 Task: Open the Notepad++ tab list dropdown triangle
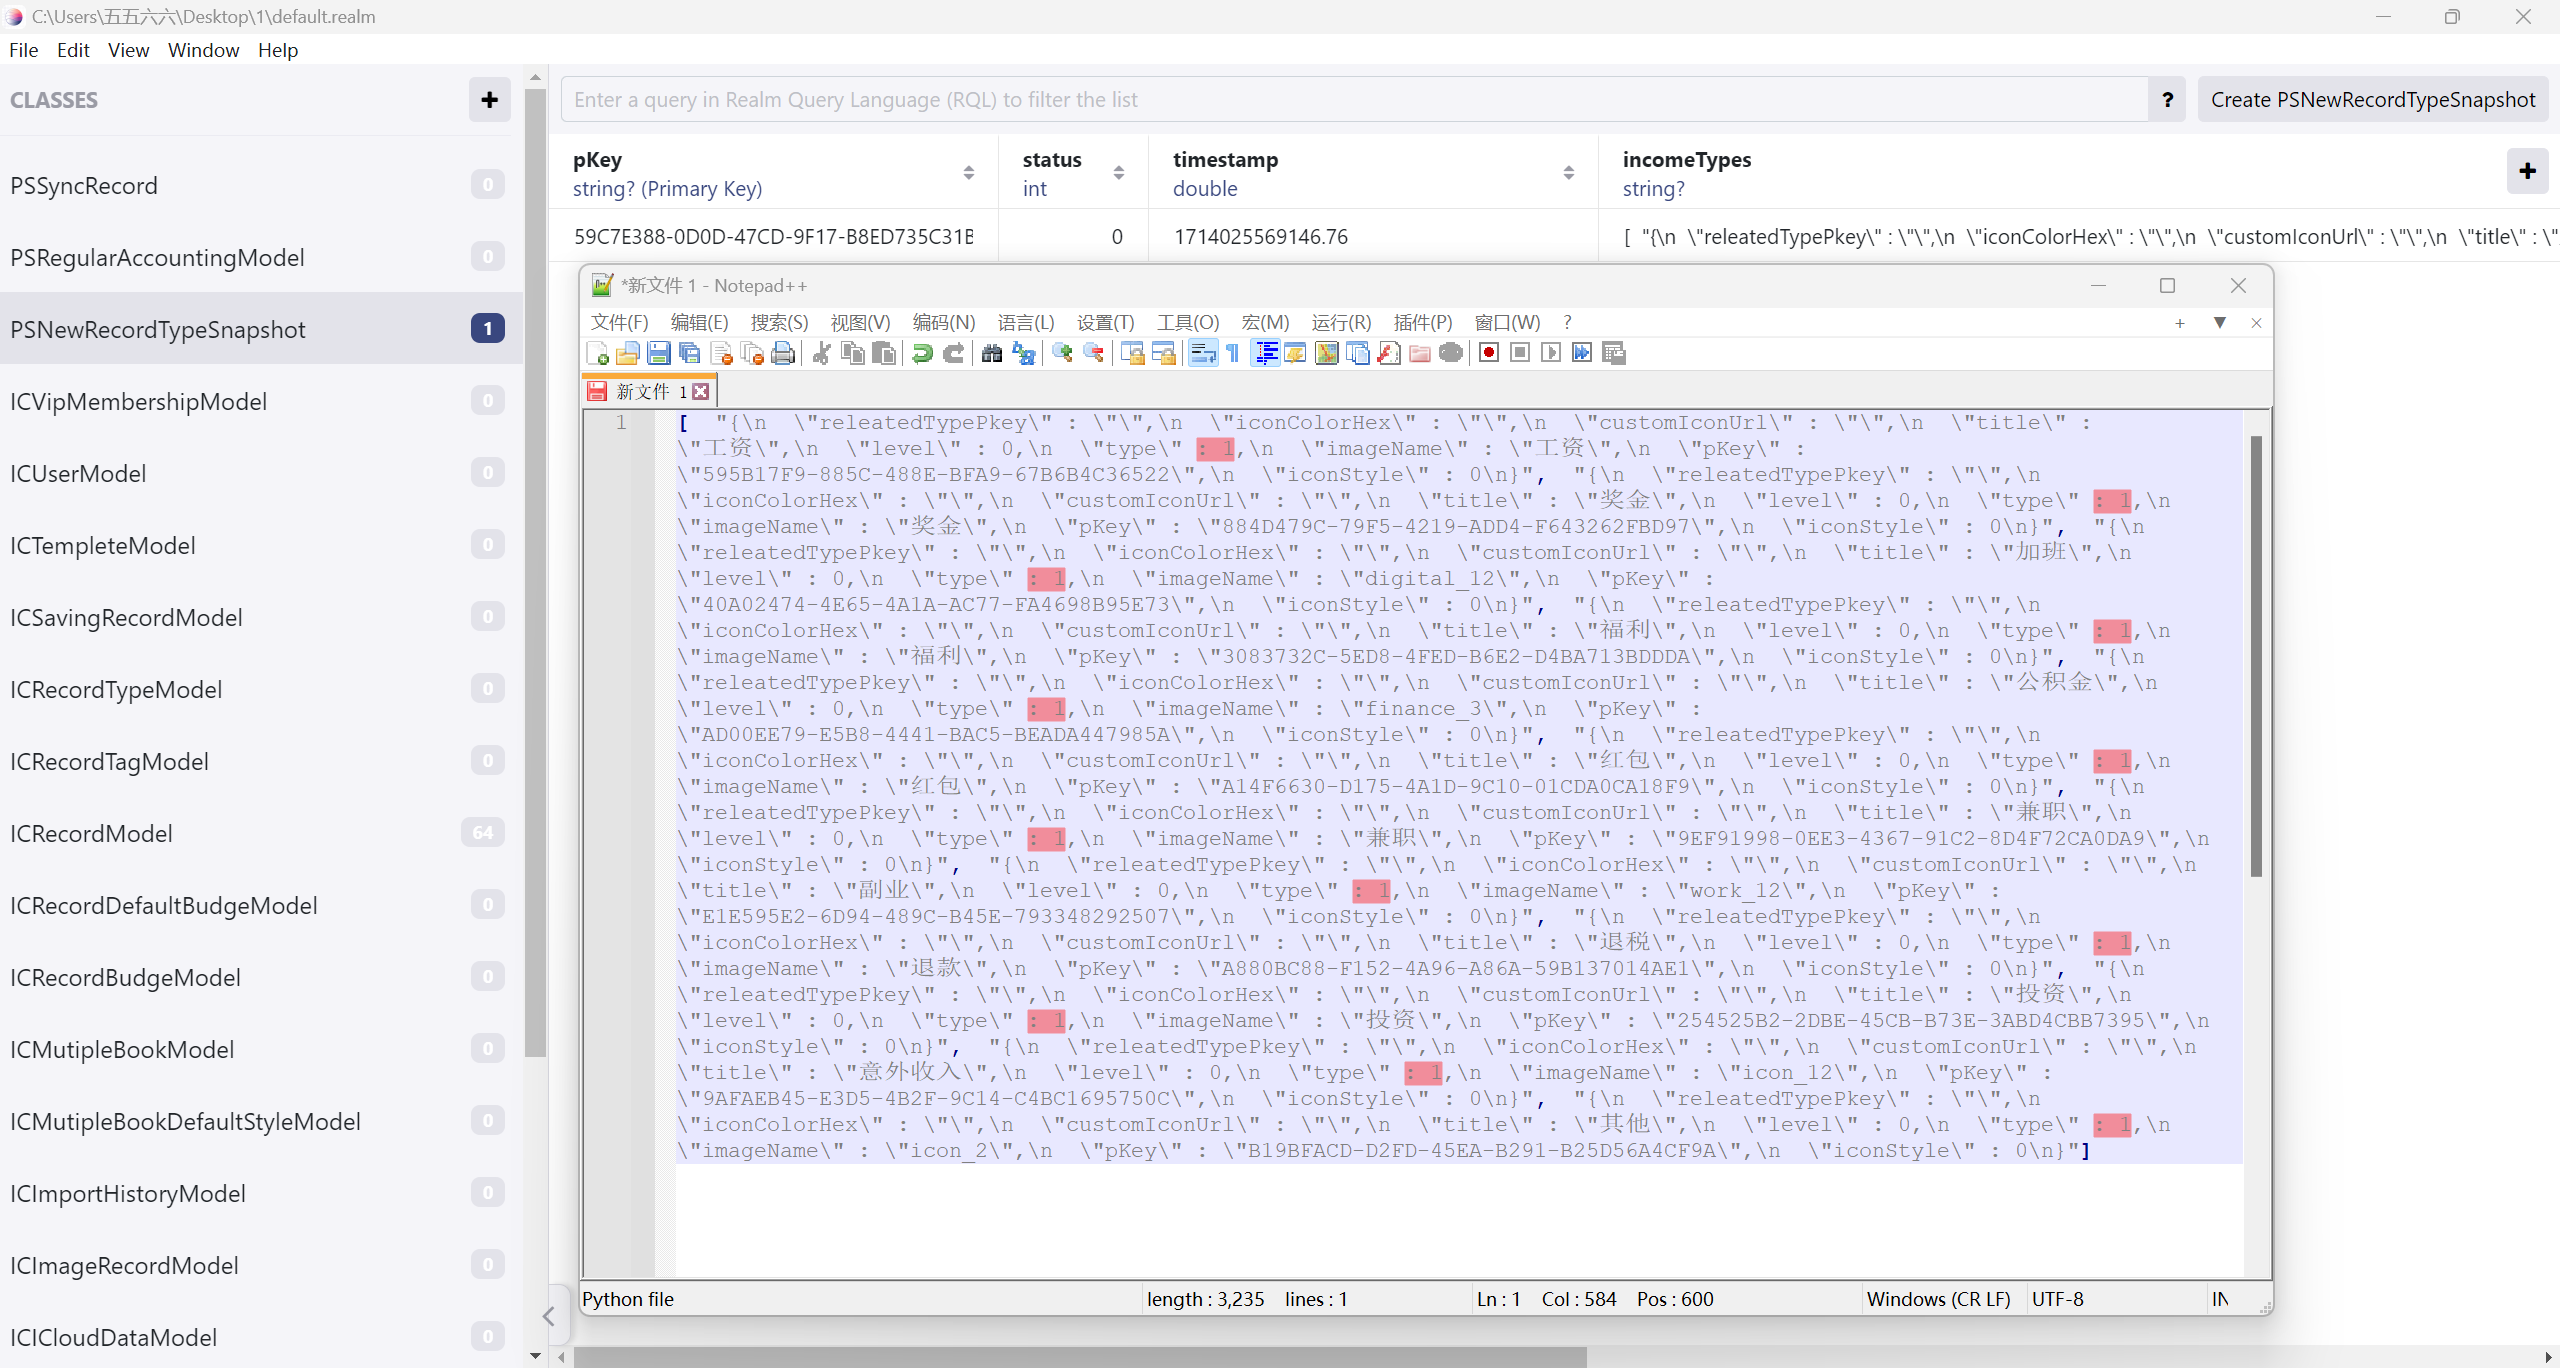[x=2219, y=322]
